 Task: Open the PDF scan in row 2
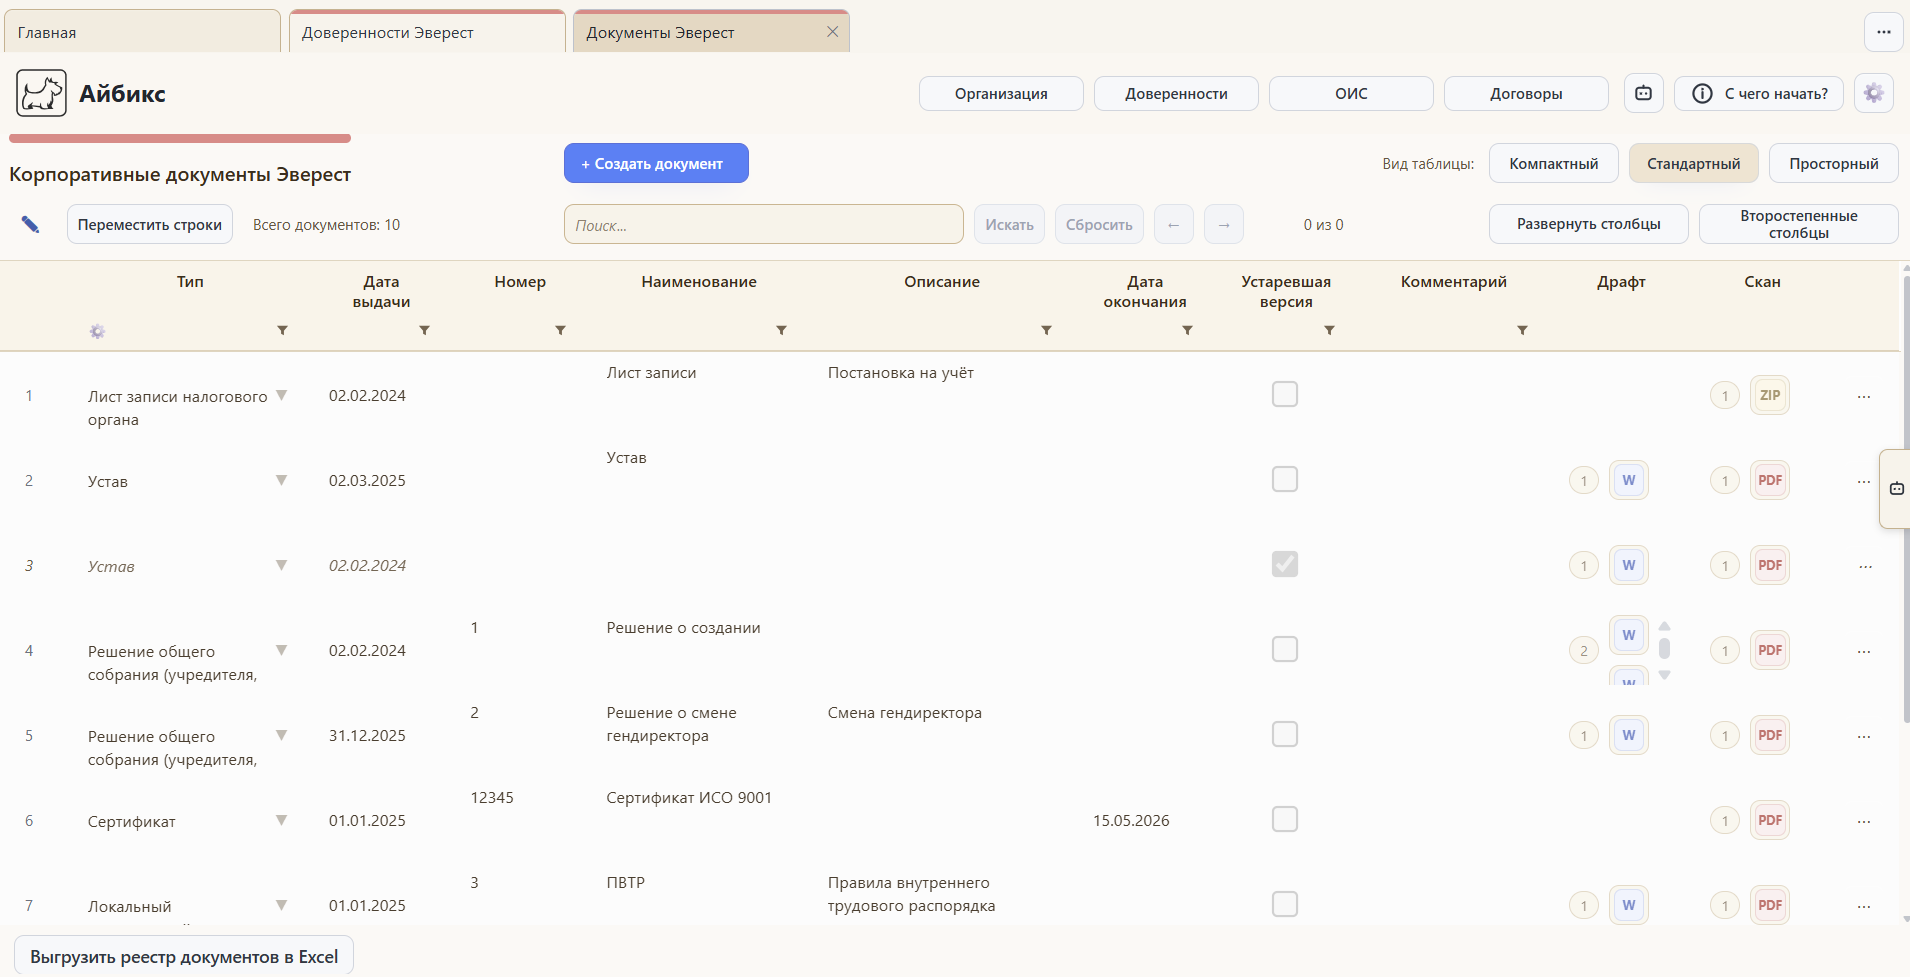(1769, 480)
